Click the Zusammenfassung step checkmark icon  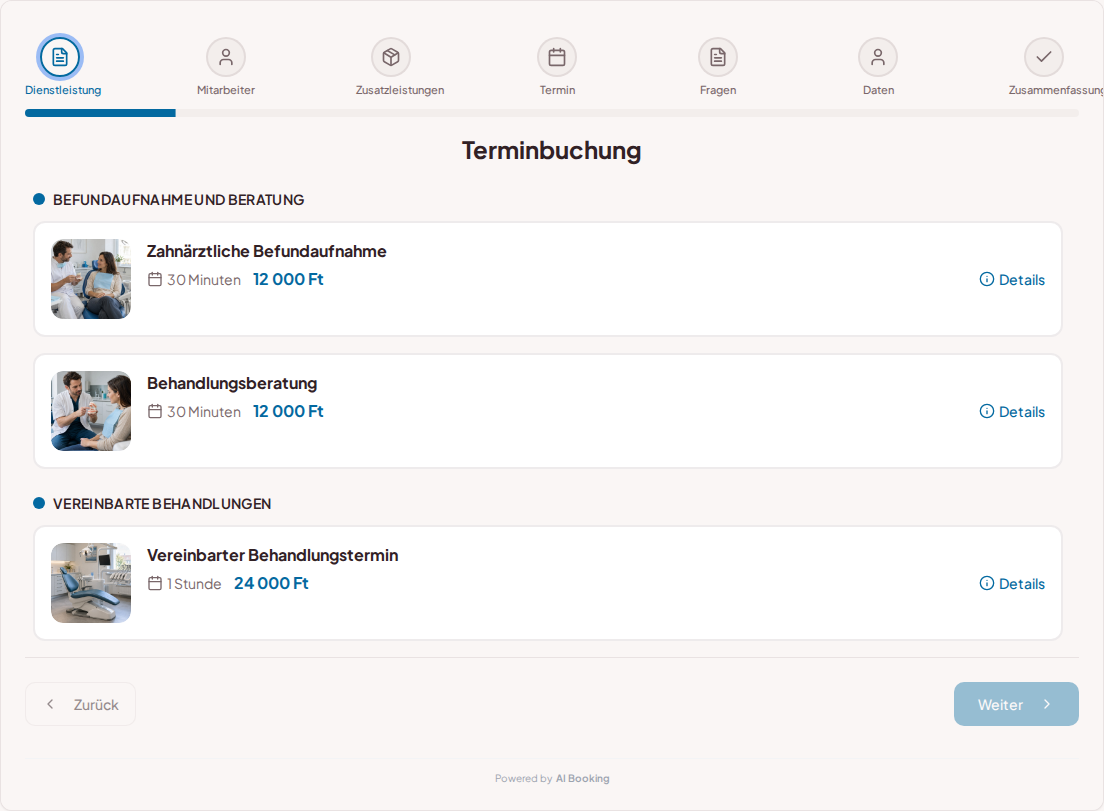coord(1044,56)
